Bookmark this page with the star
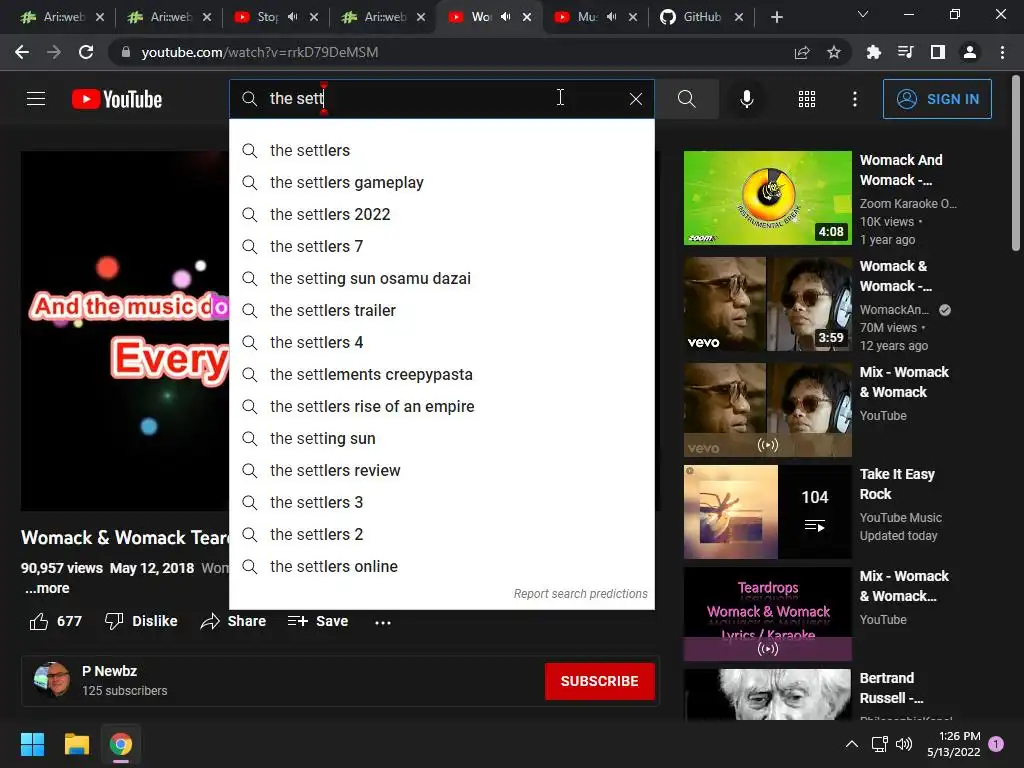Viewport: 1024px width, 768px height. click(834, 52)
